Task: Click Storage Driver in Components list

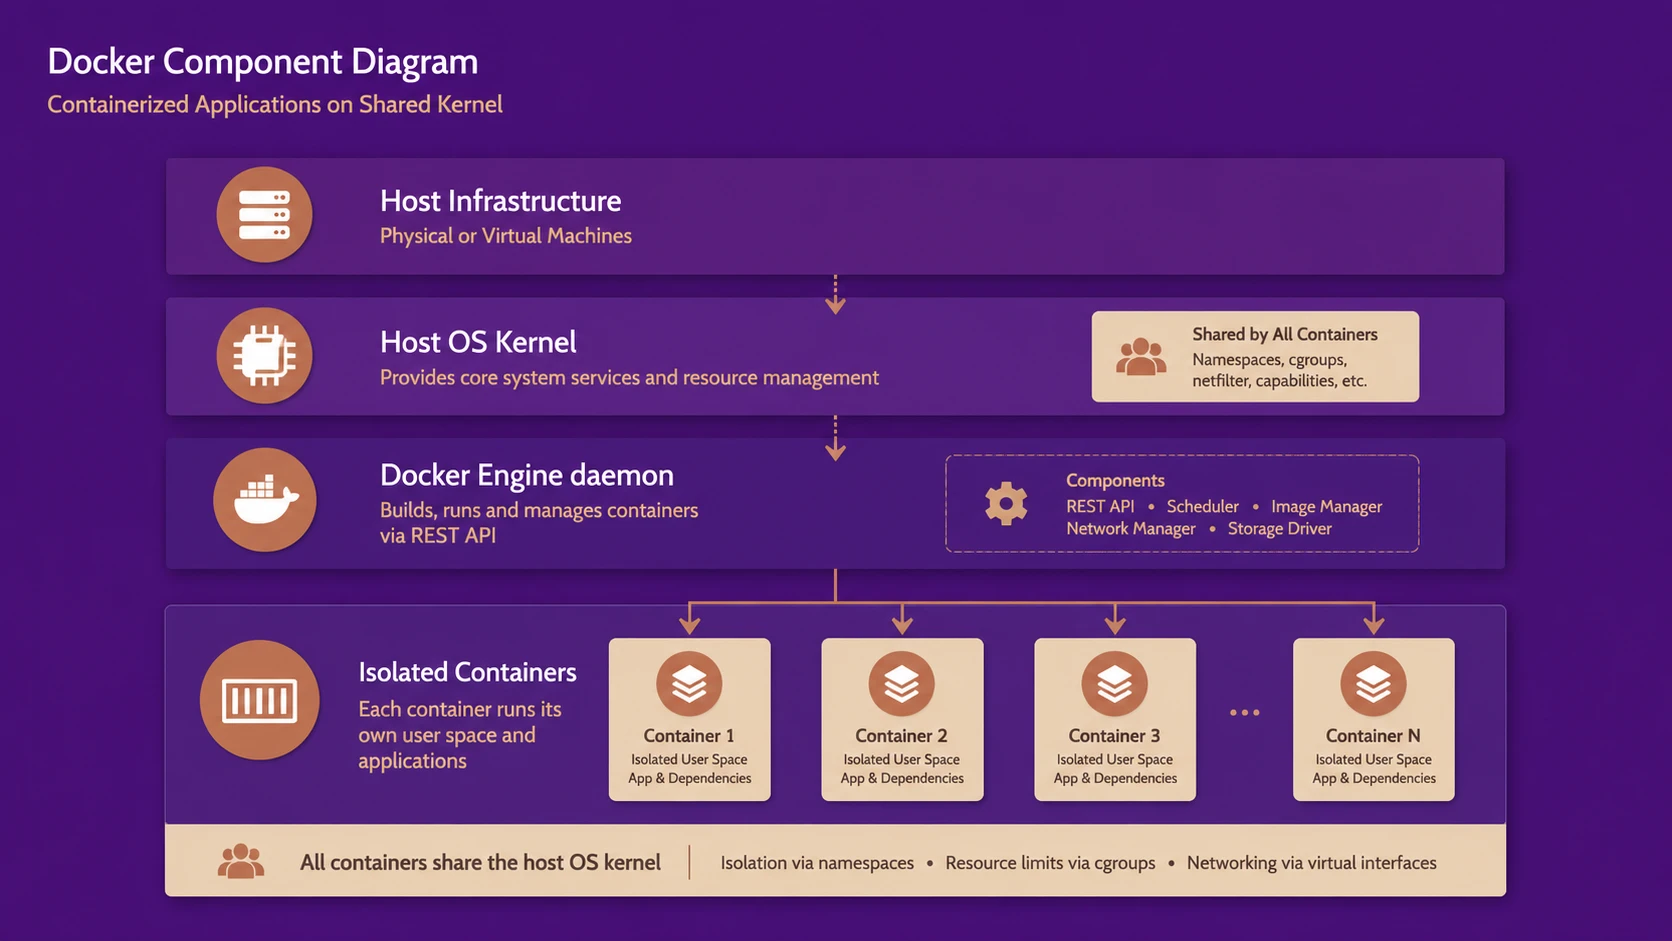Action: pos(1280,529)
